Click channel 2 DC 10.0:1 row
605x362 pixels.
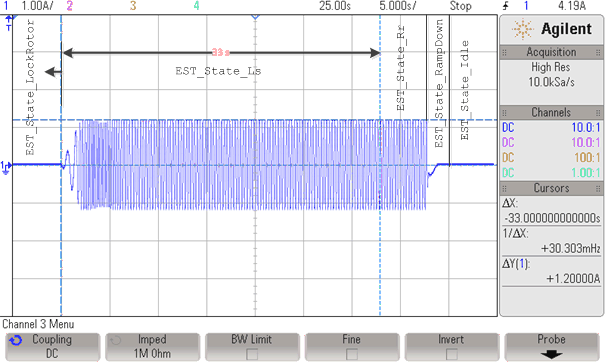[551, 142]
